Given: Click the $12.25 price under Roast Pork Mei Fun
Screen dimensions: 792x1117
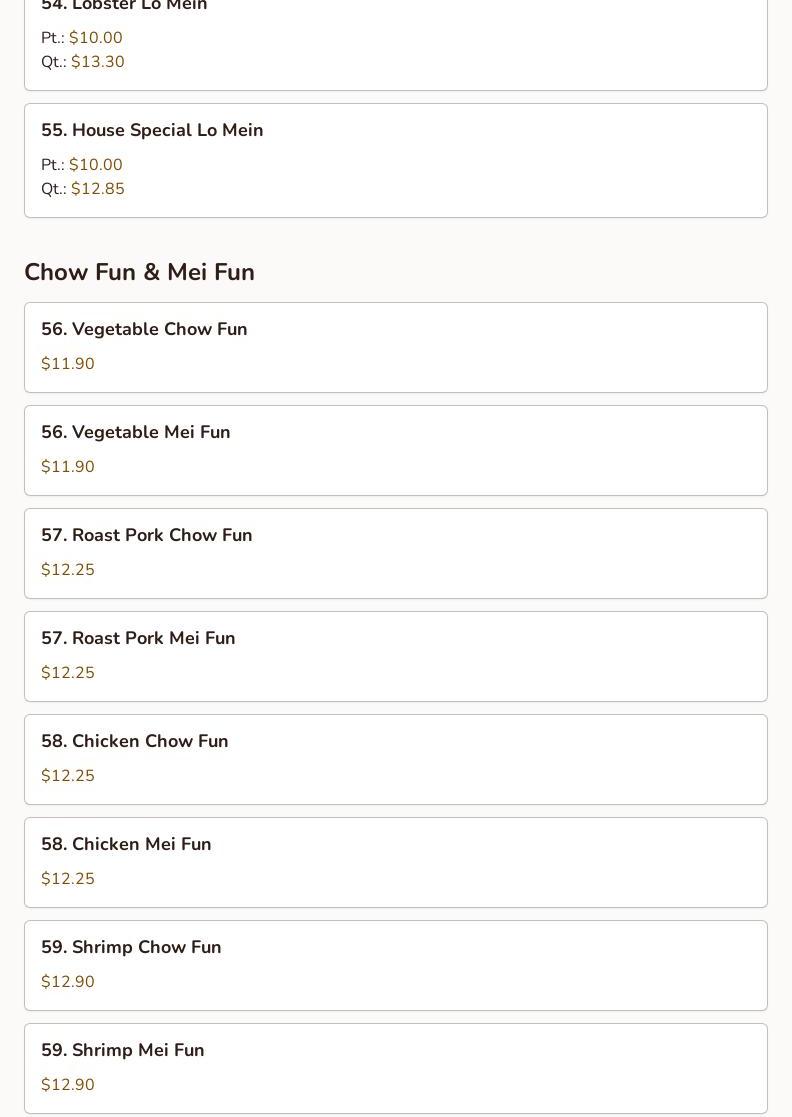Looking at the screenshot, I should pos(68,672).
